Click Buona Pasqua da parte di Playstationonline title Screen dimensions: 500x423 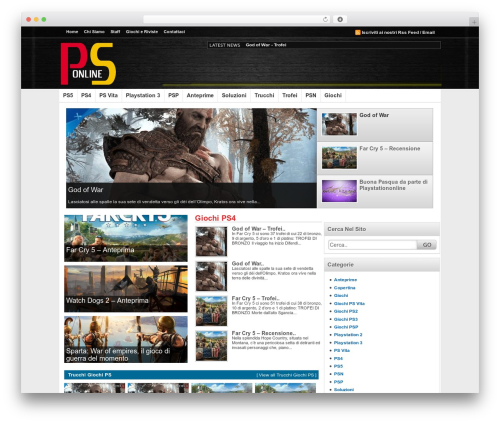393,185
